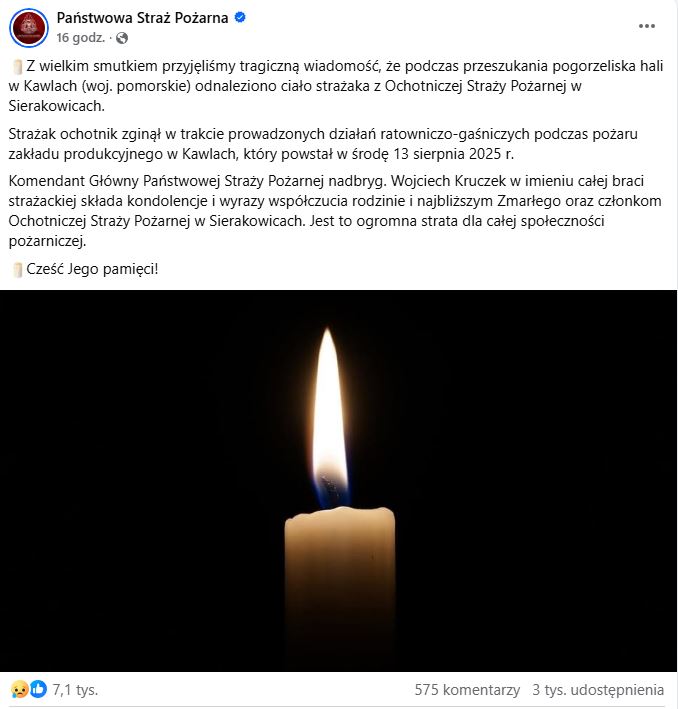View the 3 tys. udostępnienia shares
Viewport: 678px width, 709px height.
coord(598,690)
